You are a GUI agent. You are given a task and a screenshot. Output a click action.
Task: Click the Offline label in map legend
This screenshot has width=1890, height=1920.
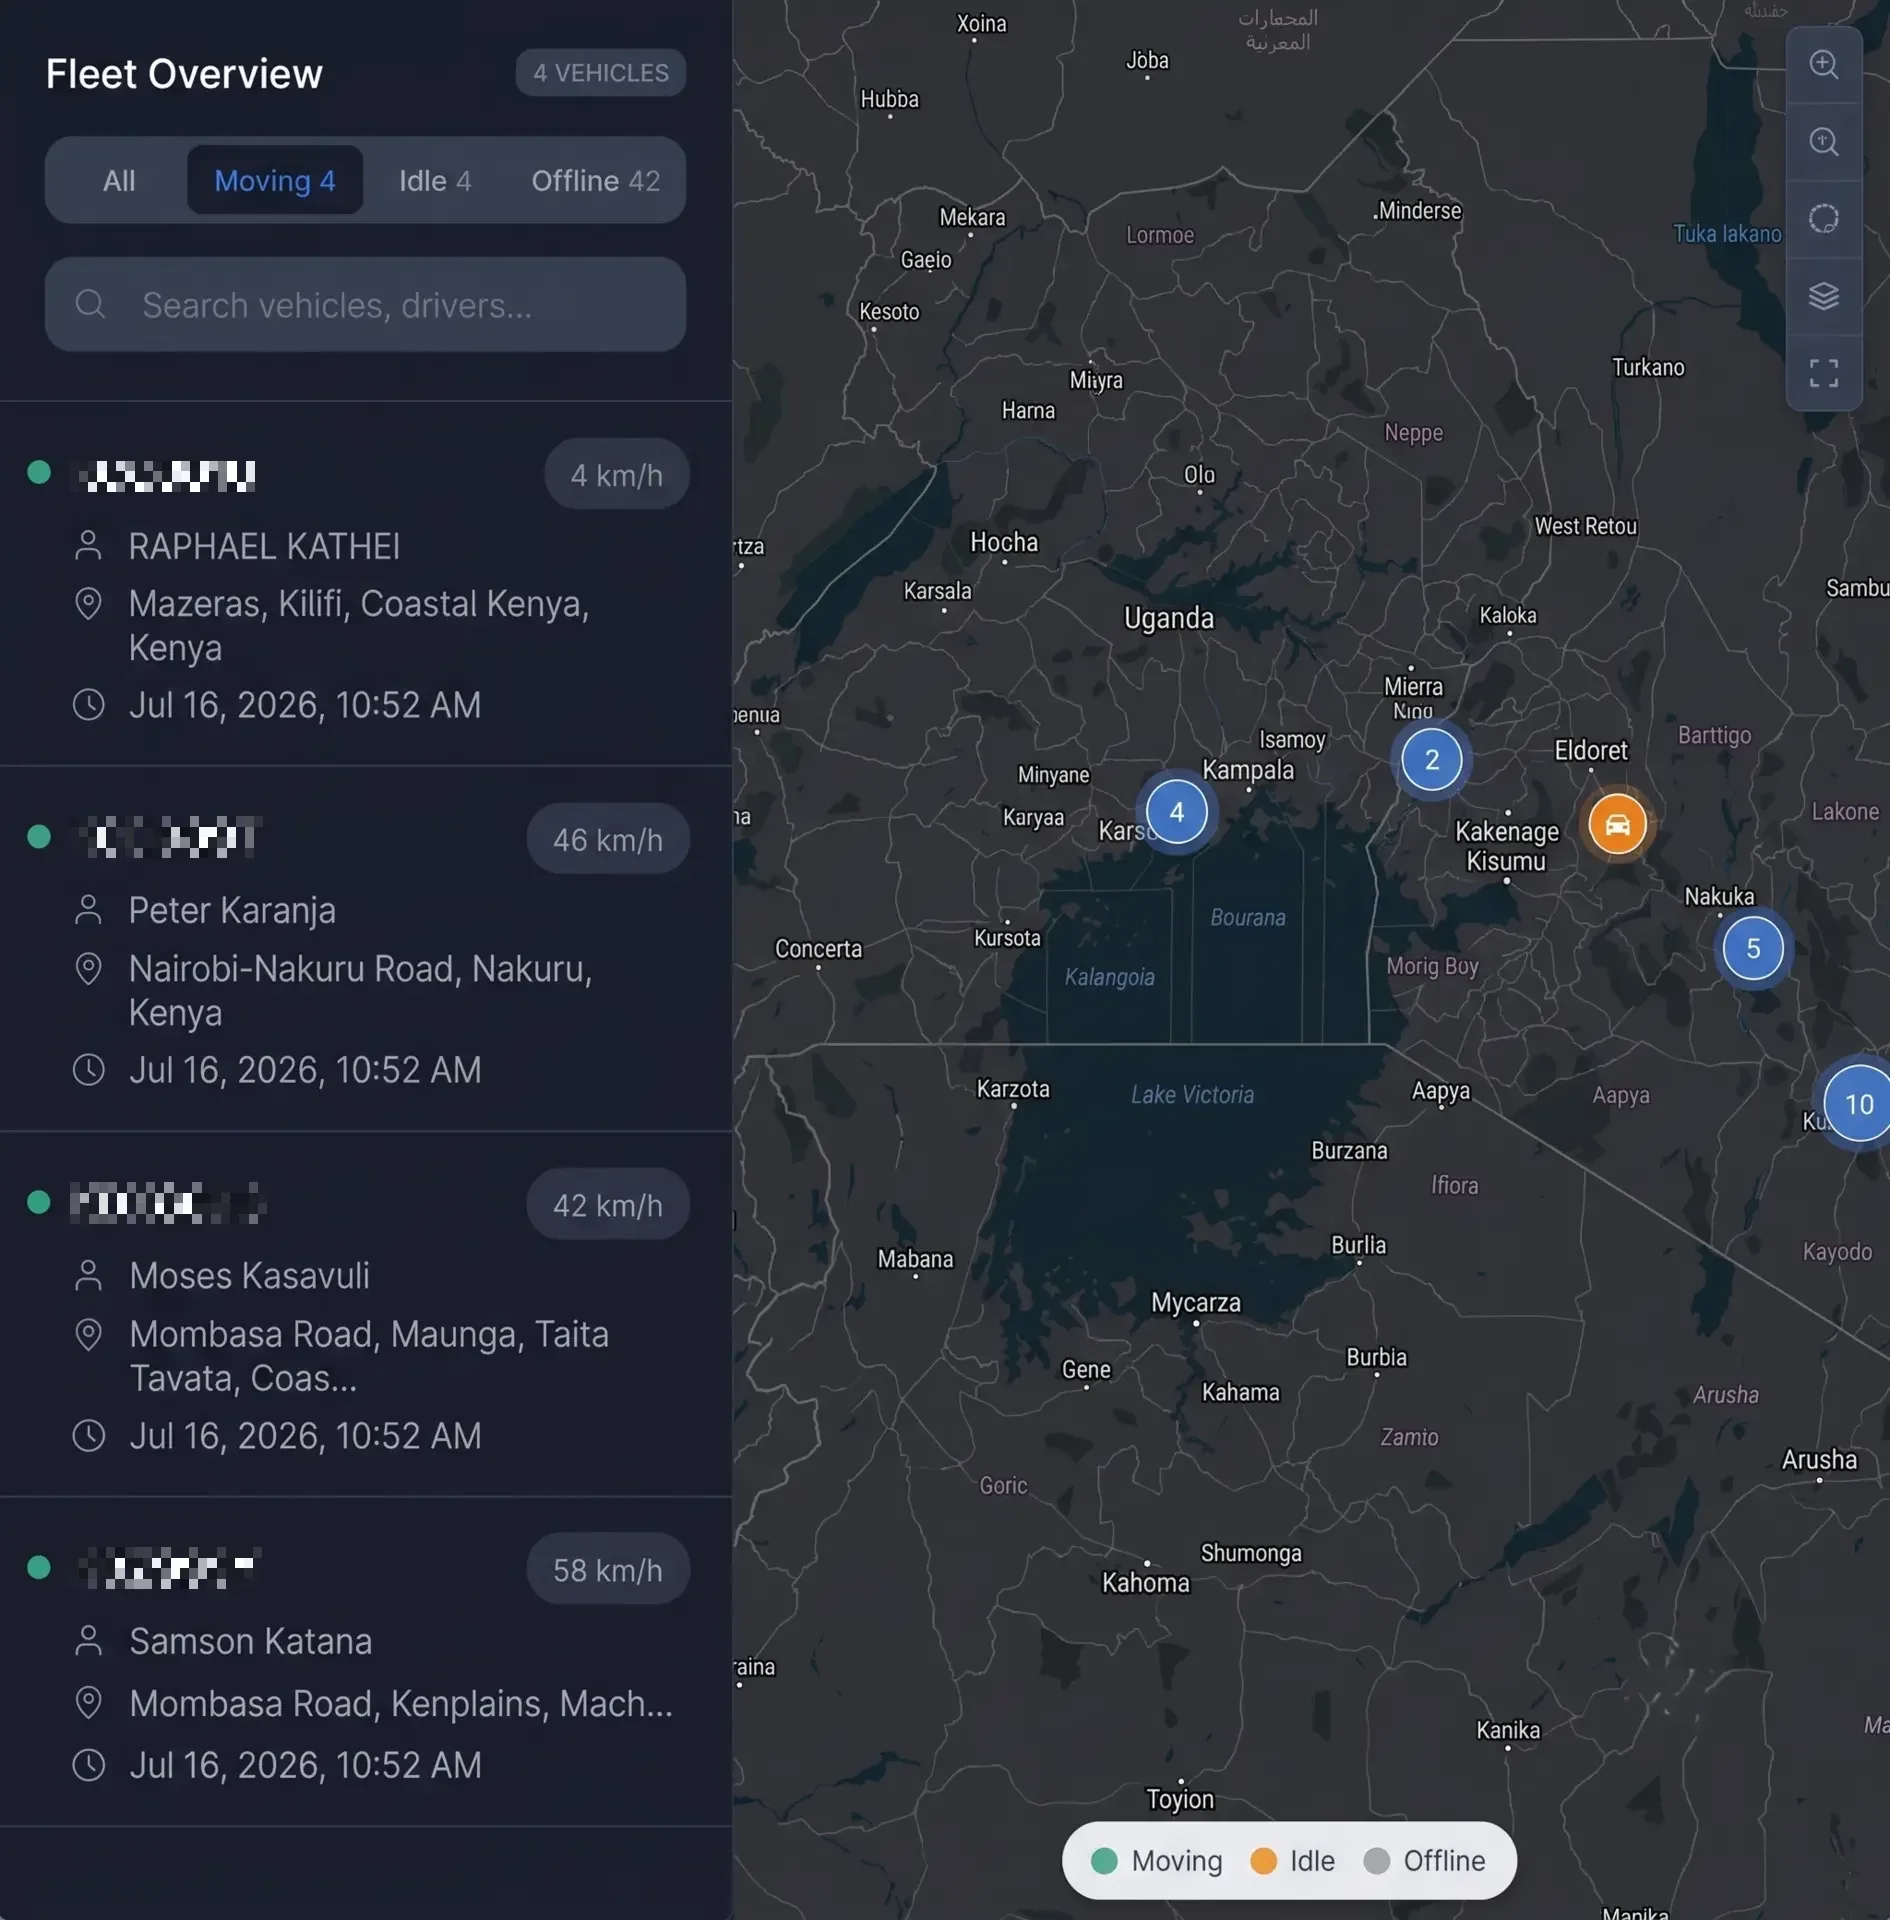point(1444,1861)
